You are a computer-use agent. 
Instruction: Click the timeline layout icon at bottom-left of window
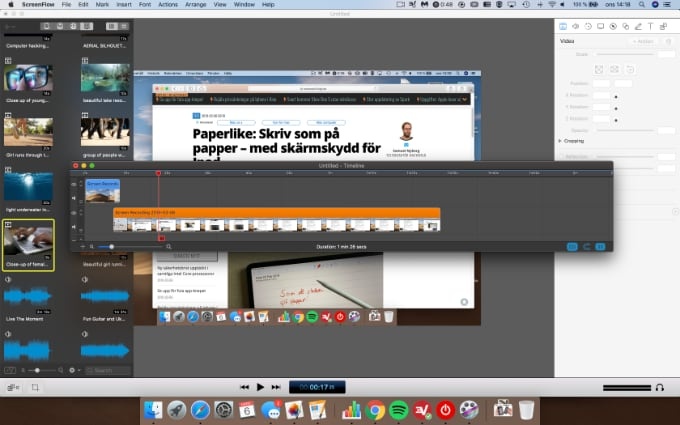pos(13,387)
